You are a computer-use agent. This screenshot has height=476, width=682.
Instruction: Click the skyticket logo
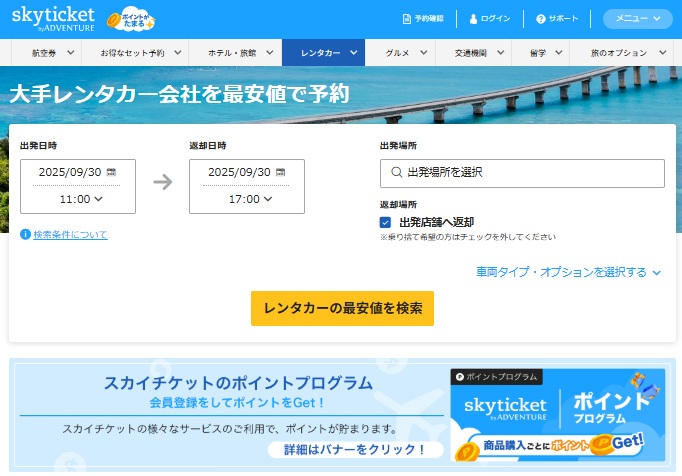53,19
